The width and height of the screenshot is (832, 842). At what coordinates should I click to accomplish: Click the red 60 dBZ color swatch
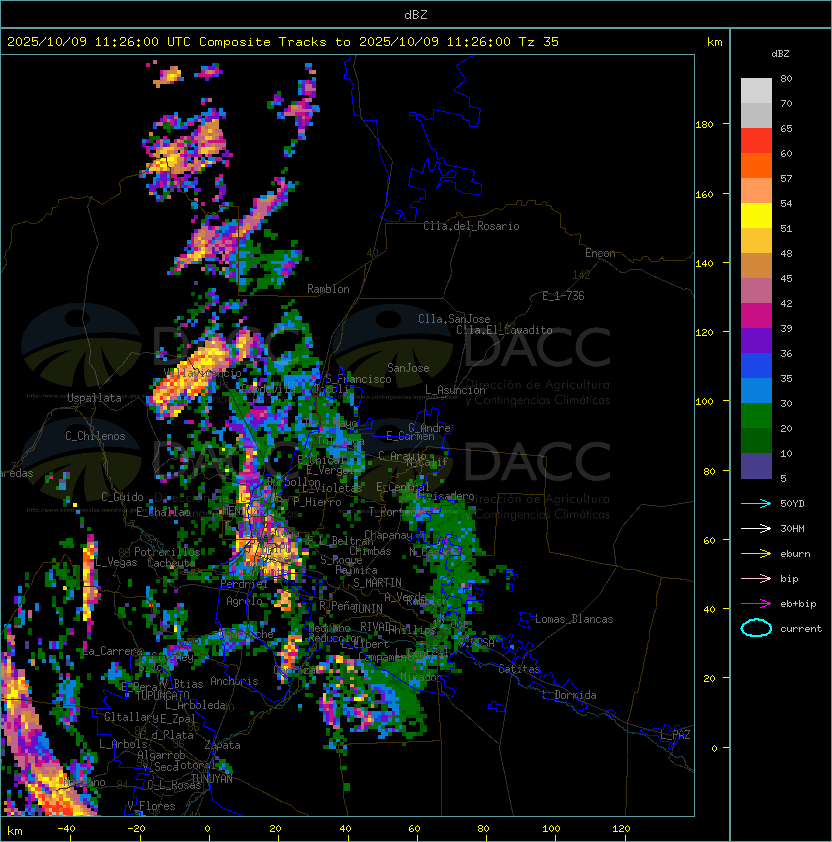coord(756,141)
